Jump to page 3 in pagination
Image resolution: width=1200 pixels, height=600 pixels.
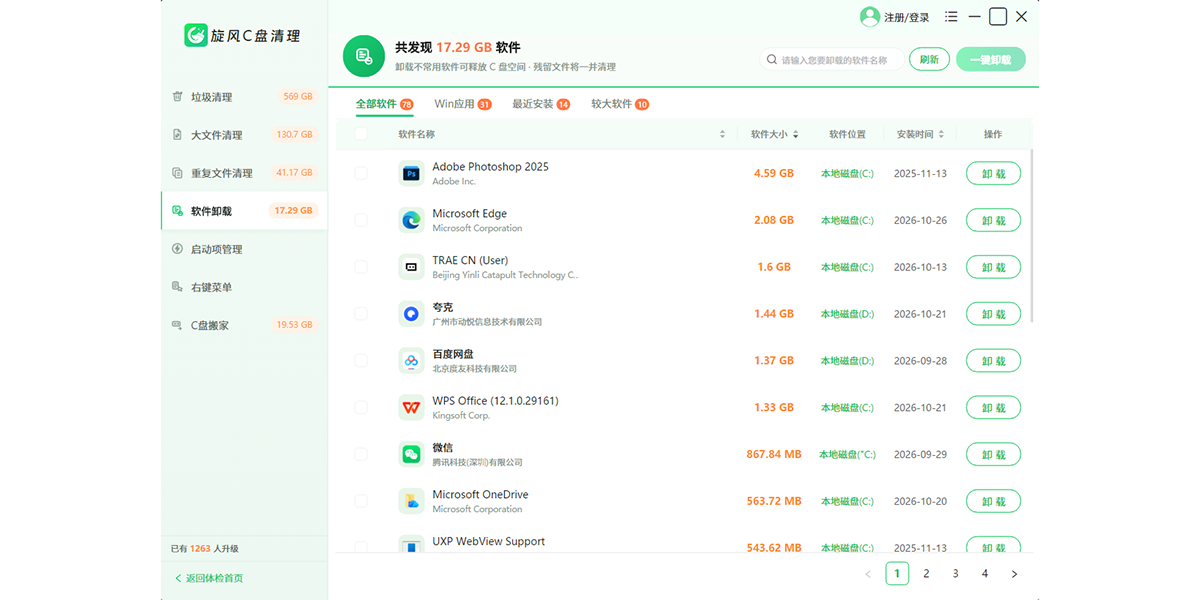956,574
